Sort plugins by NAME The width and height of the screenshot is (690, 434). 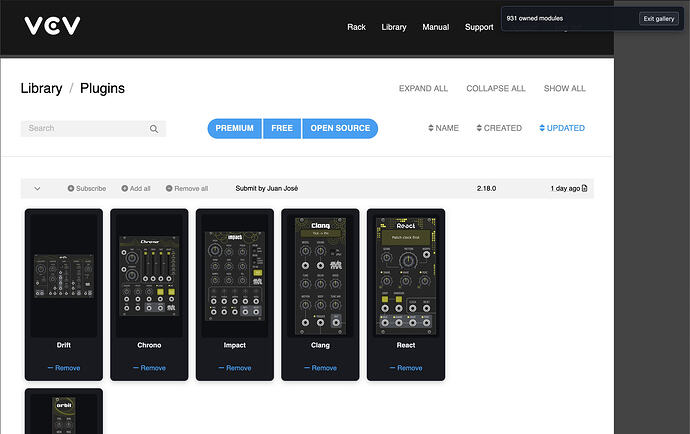coord(444,128)
